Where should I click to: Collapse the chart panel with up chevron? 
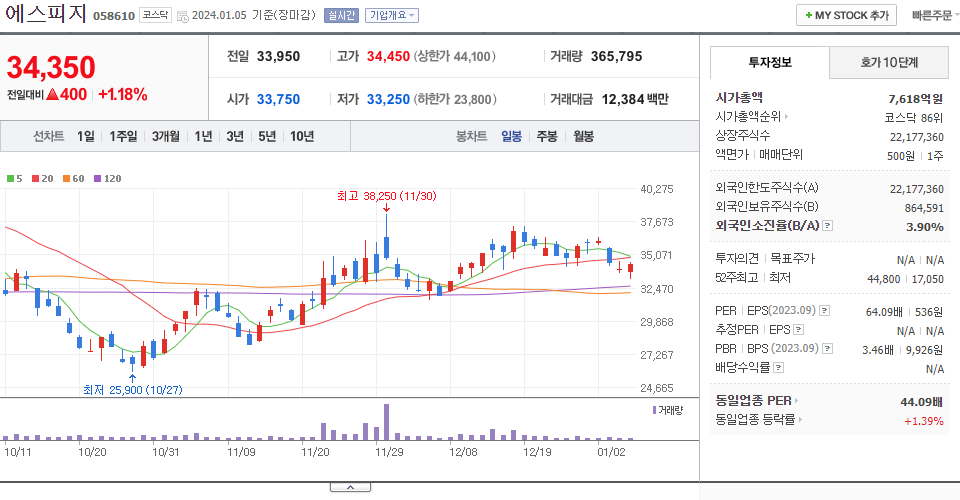(350, 487)
